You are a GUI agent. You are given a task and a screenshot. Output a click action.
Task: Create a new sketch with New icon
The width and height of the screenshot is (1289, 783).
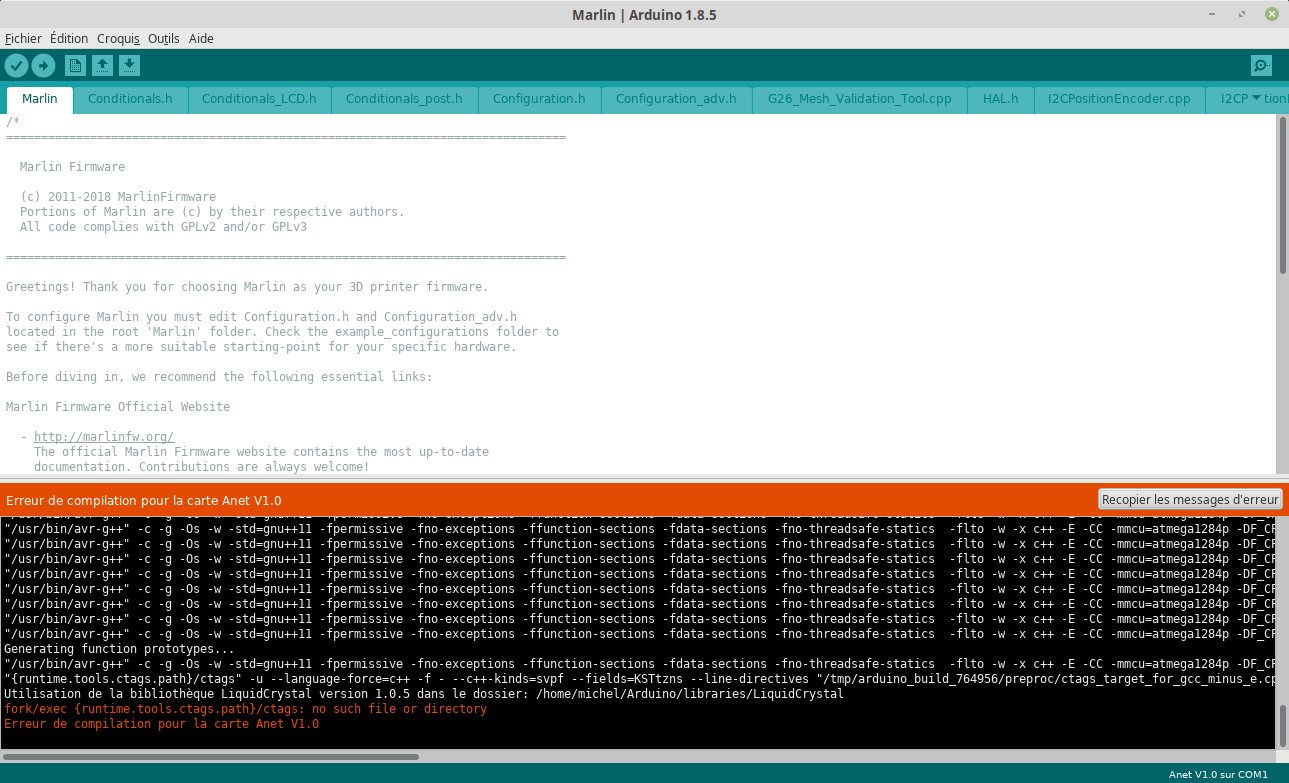75,66
